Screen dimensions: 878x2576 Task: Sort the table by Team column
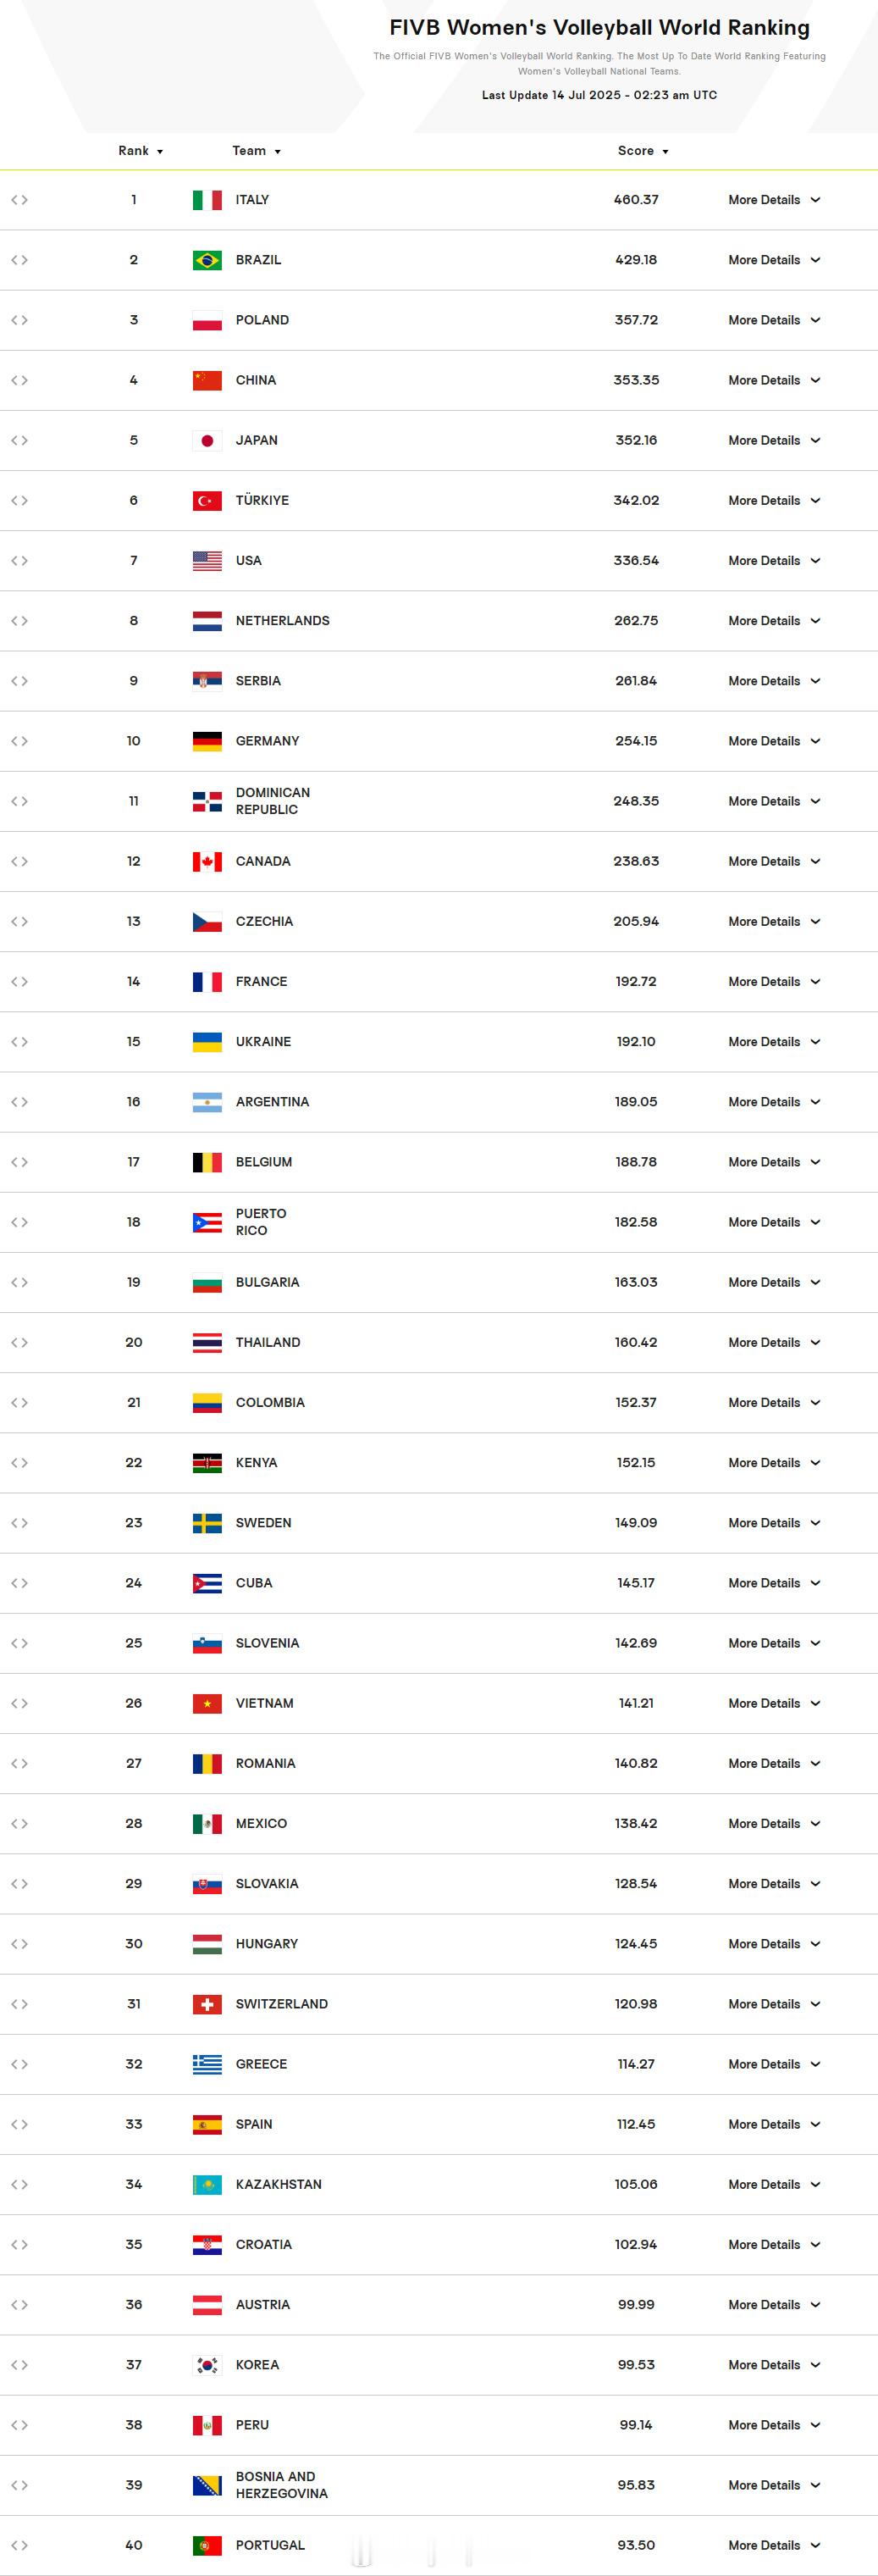coord(256,151)
